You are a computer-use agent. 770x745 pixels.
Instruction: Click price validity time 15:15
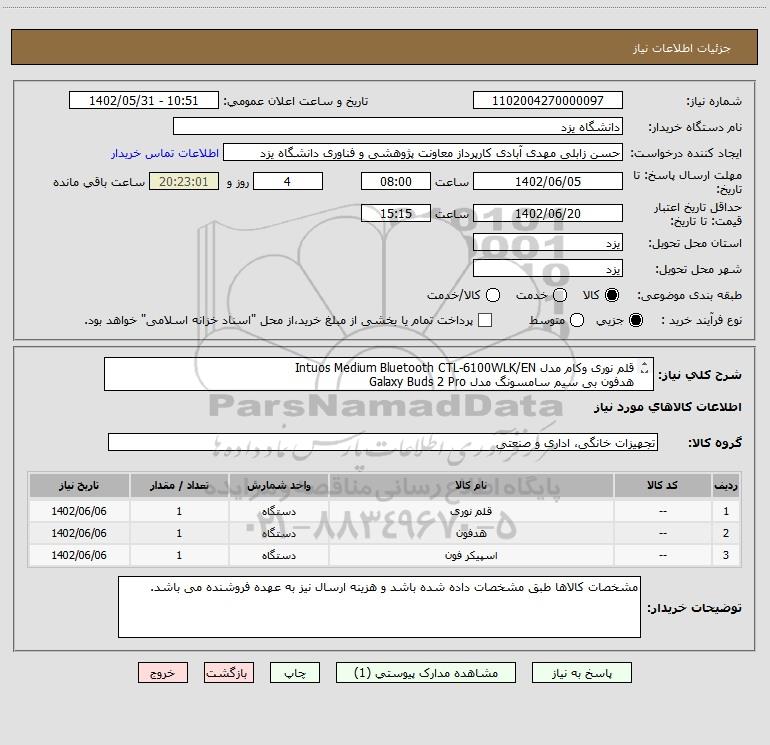[x=396, y=213]
